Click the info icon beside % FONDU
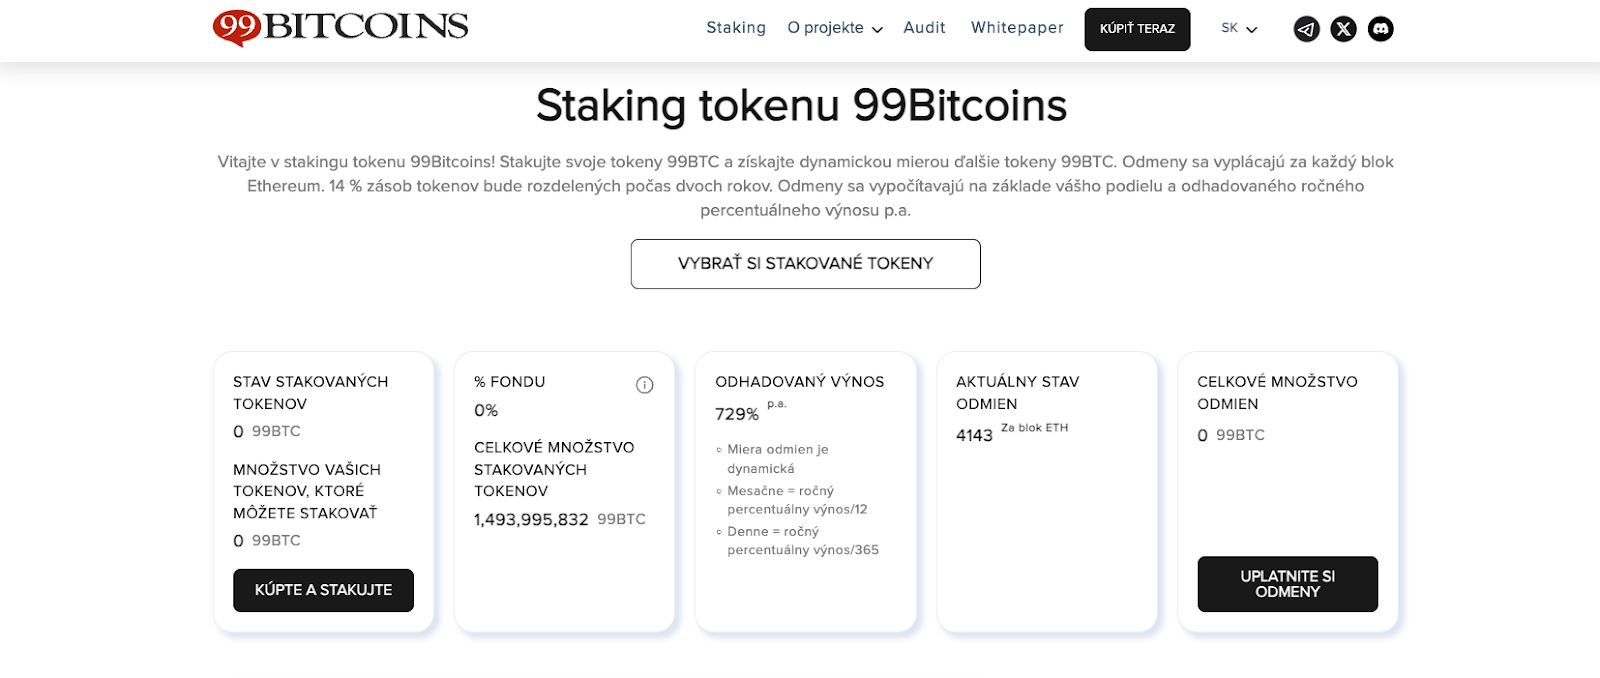1600x678 pixels. [645, 385]
